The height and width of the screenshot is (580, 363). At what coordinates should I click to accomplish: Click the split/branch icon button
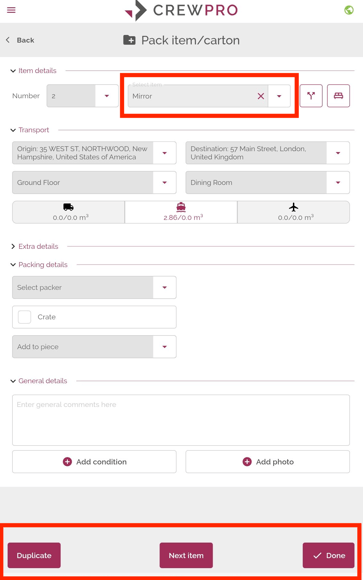point(311,96)
